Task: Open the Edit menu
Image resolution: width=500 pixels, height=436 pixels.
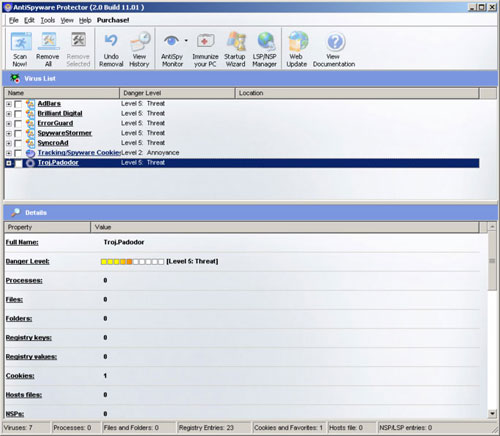Action: pyautogui.click(x=29, y=20)
